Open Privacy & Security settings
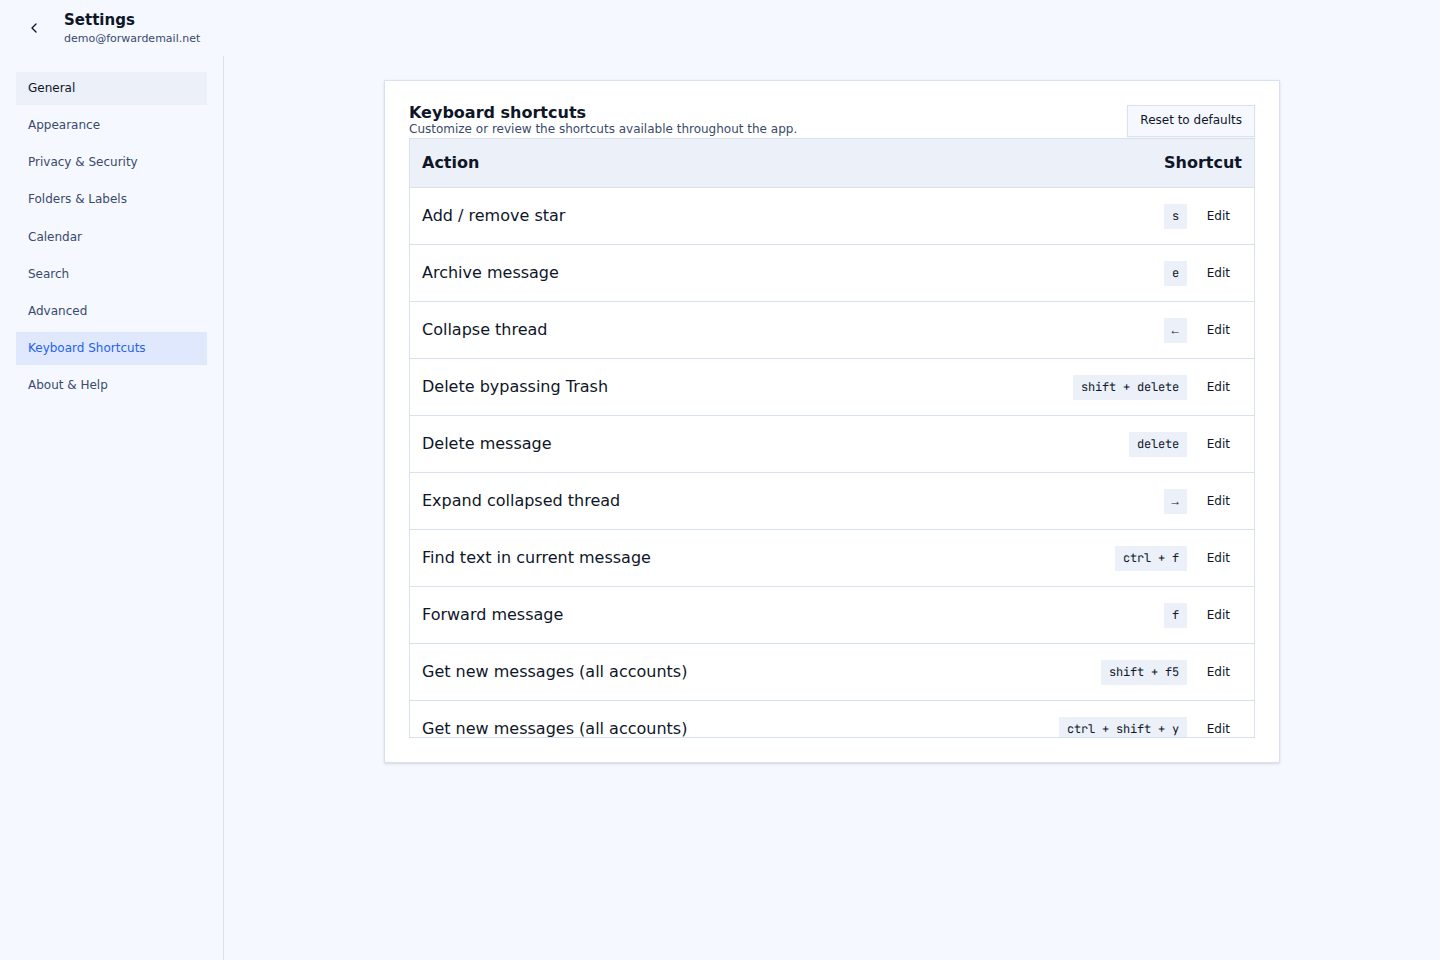Screen dimensions: 1440x960 (x=111, y=162)
